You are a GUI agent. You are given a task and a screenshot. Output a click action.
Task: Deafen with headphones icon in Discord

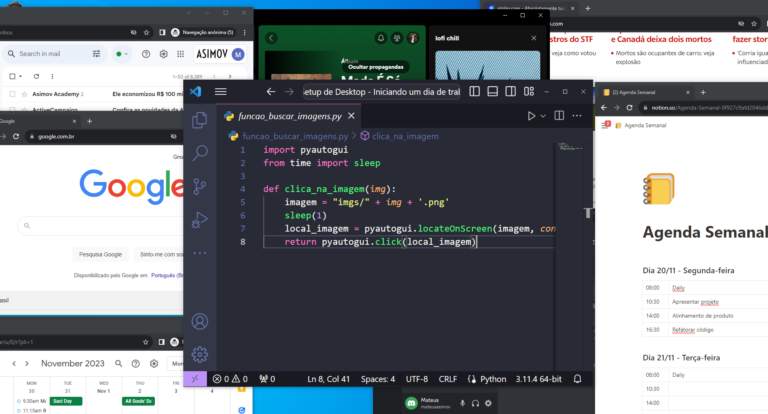475,403
